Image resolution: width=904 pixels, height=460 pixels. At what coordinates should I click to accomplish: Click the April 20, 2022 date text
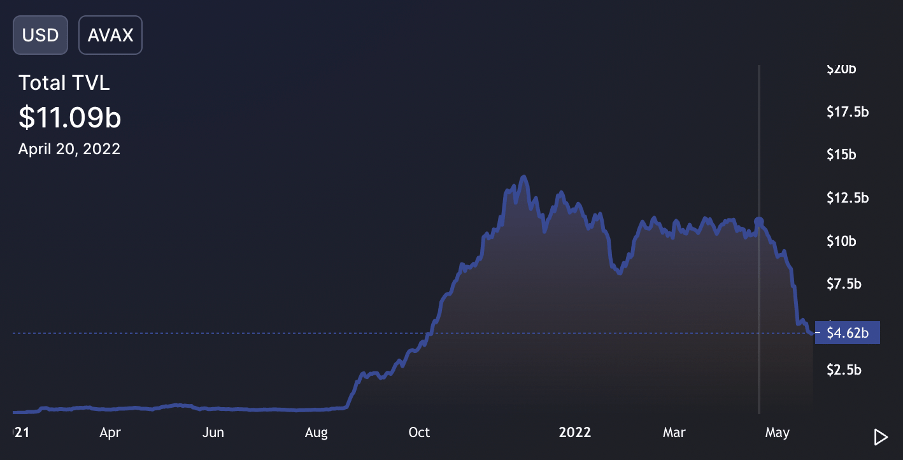pyautogui.click(x=69, y=148)
